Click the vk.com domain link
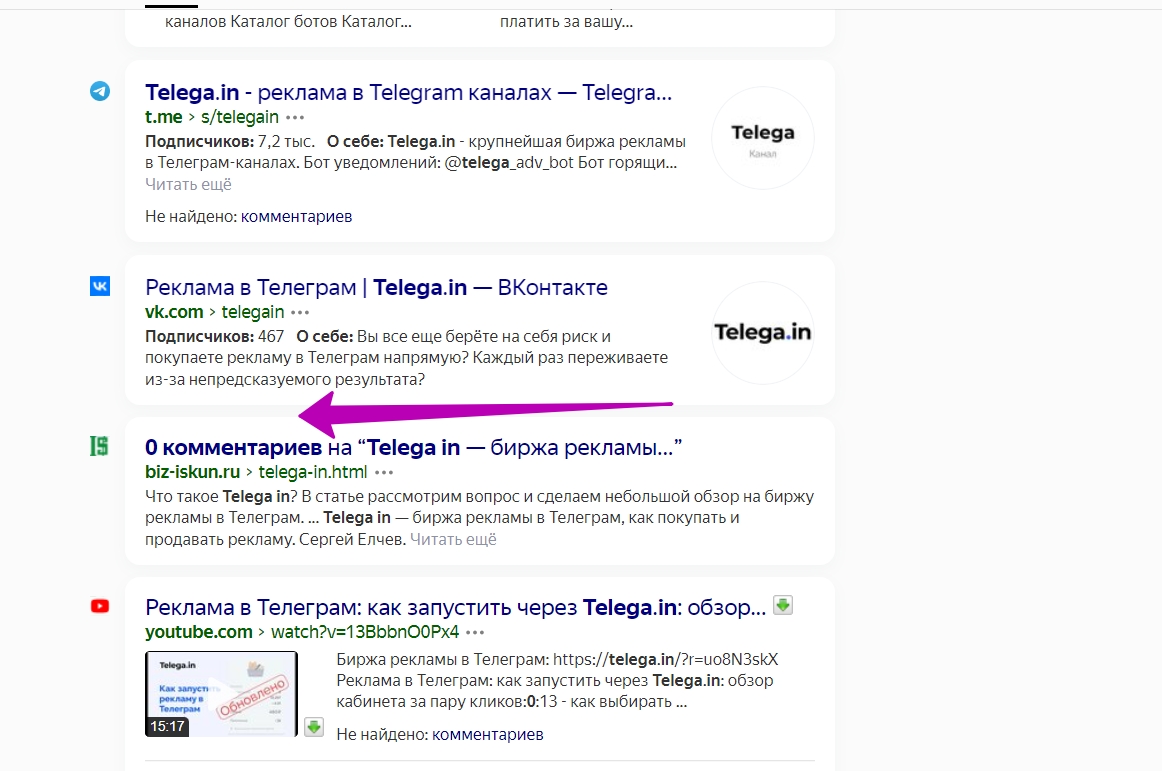Image resolution: width=1162 pixels, height=771 pixels. (174, 312)
